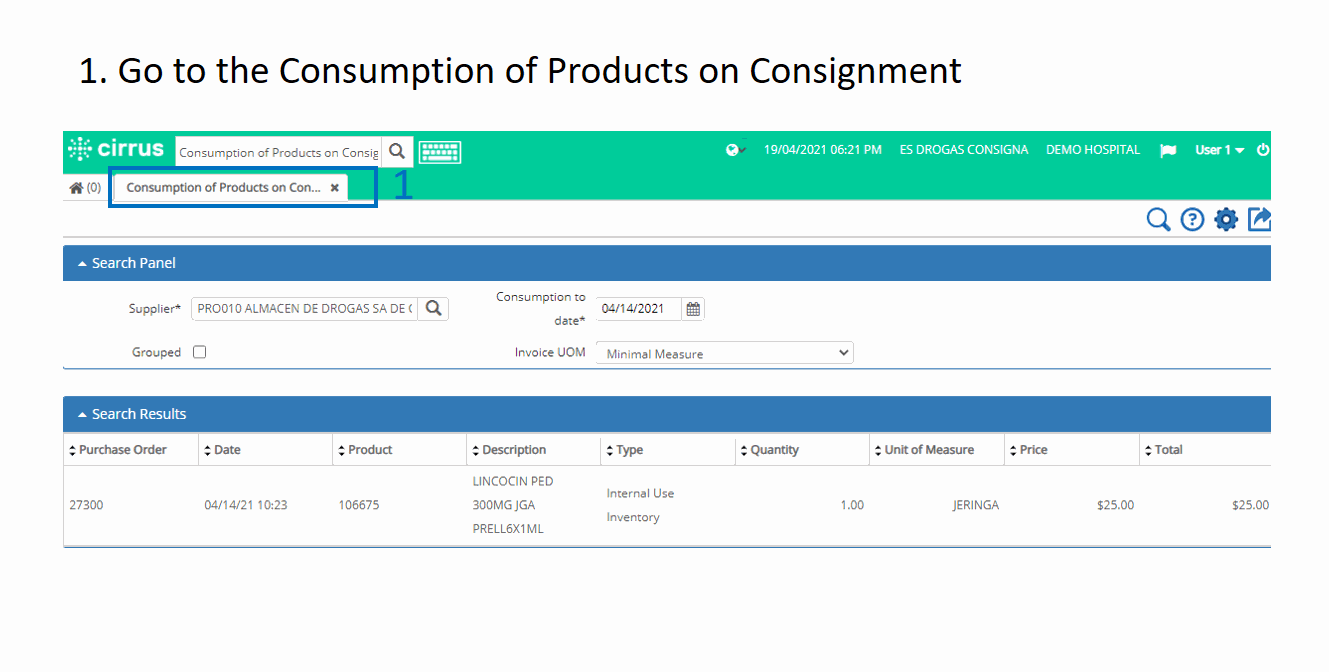Sort by Date column

point(222,450)
